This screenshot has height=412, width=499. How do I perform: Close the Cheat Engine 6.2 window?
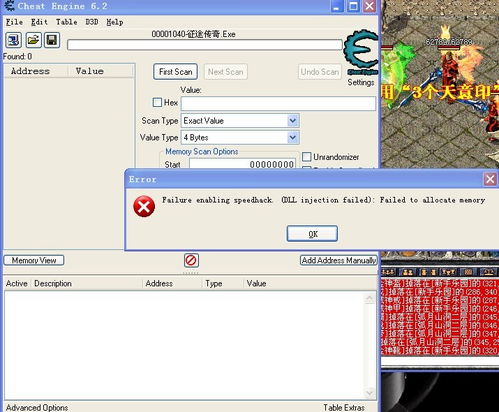pos(370,6)
